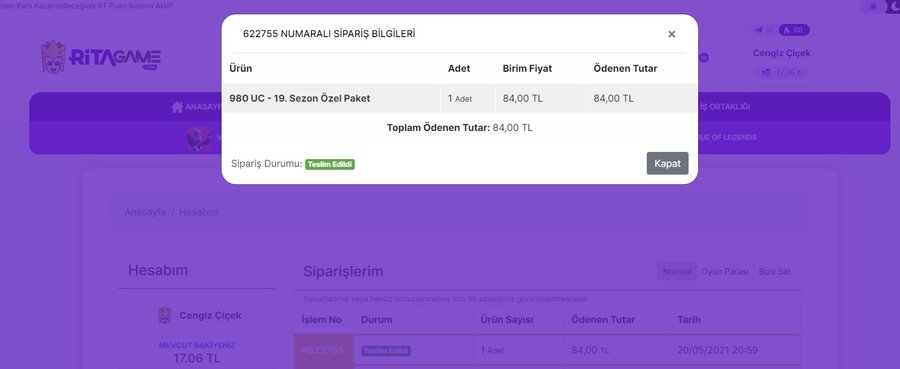
Task: Open the paper-plane messages icon
Action: pyautogui.click(x=759, y=30)
